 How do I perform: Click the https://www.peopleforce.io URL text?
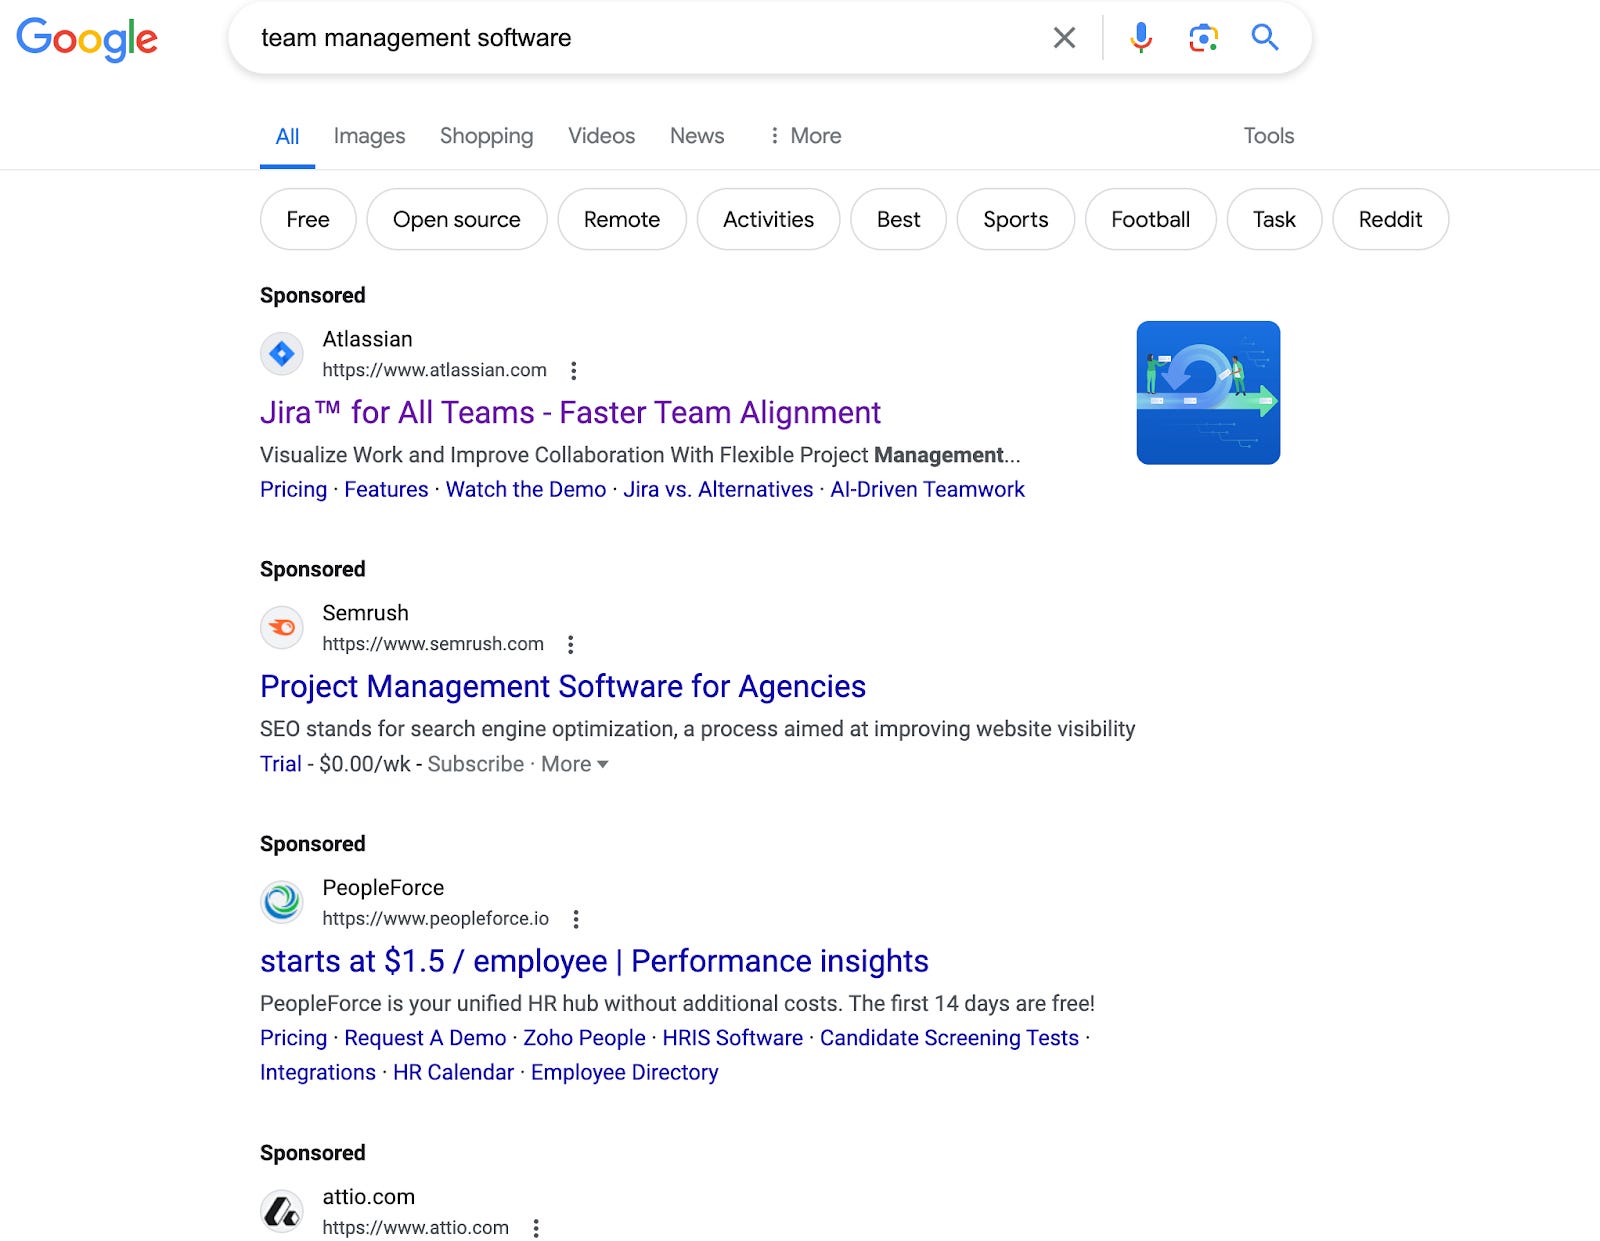point(435,918)
